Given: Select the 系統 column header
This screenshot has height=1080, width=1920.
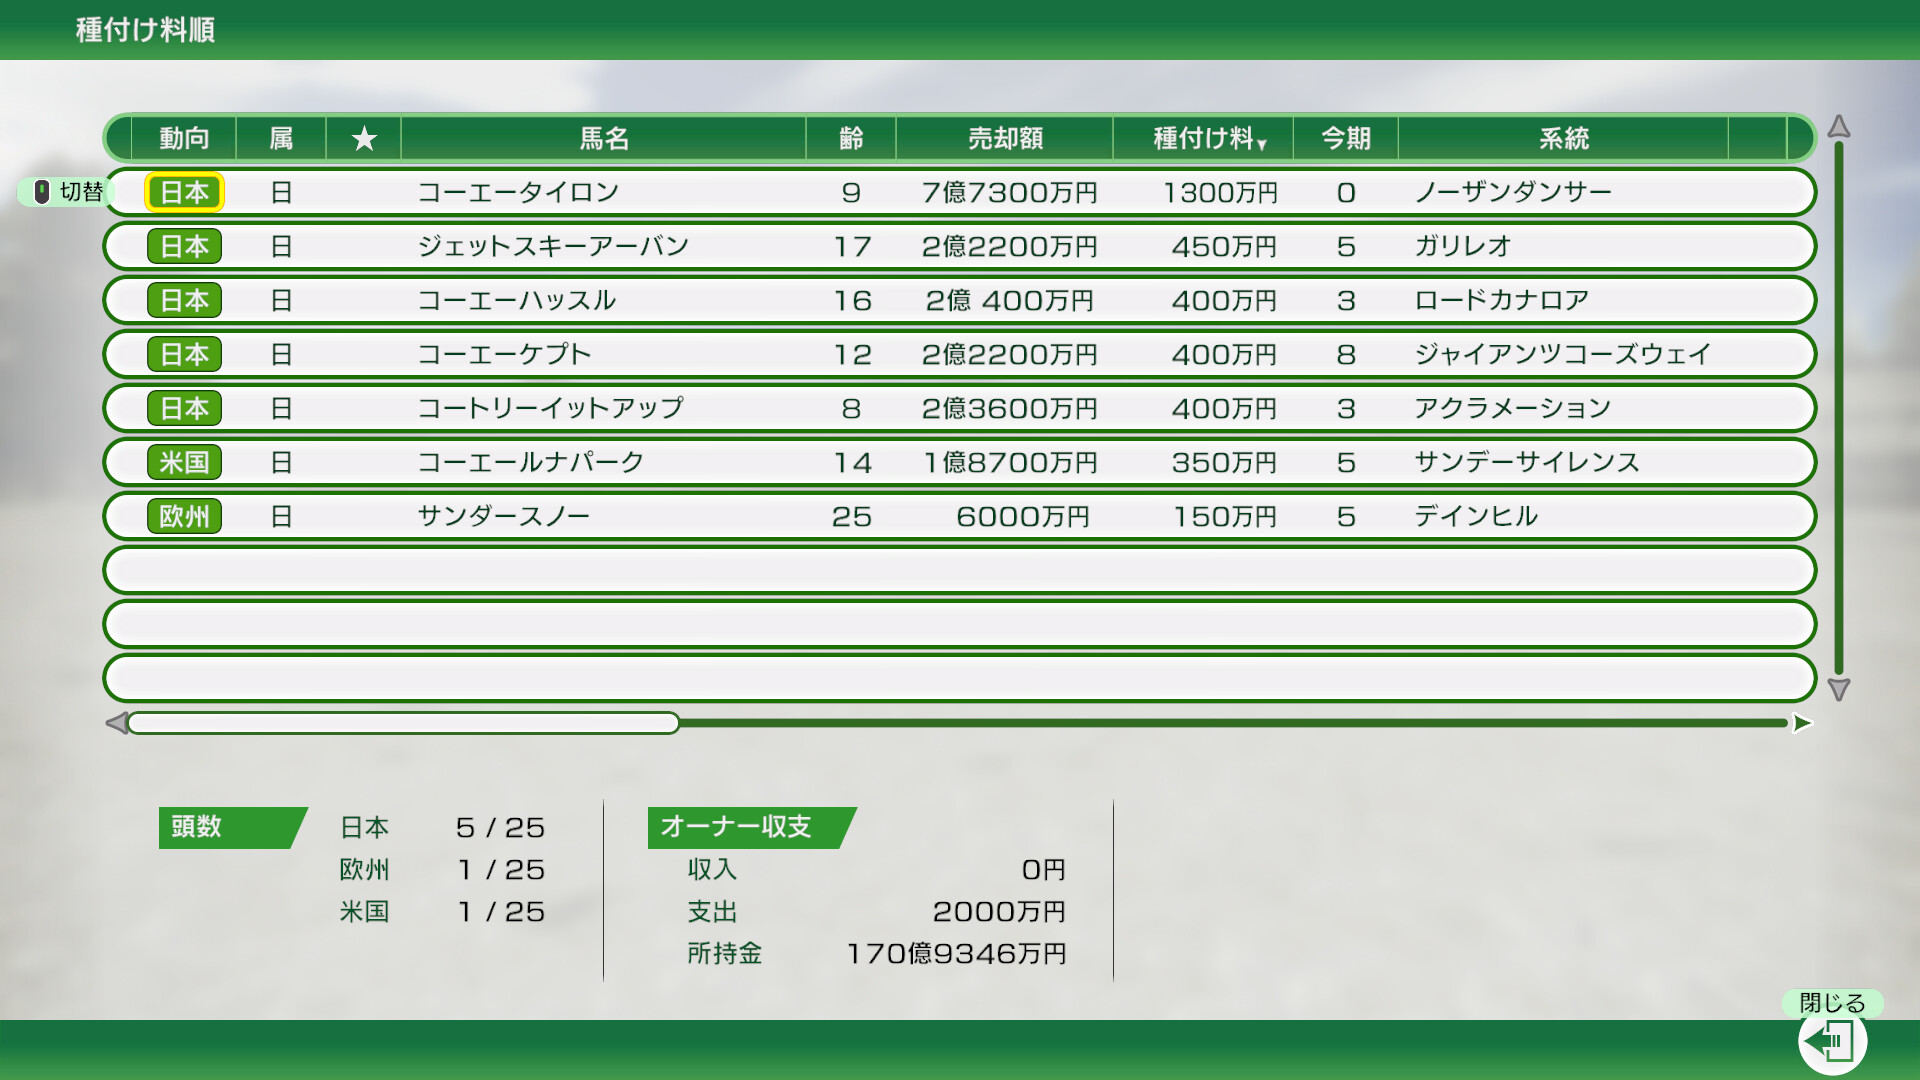Looking at the screenshot, I should [x=1562, y=138].
